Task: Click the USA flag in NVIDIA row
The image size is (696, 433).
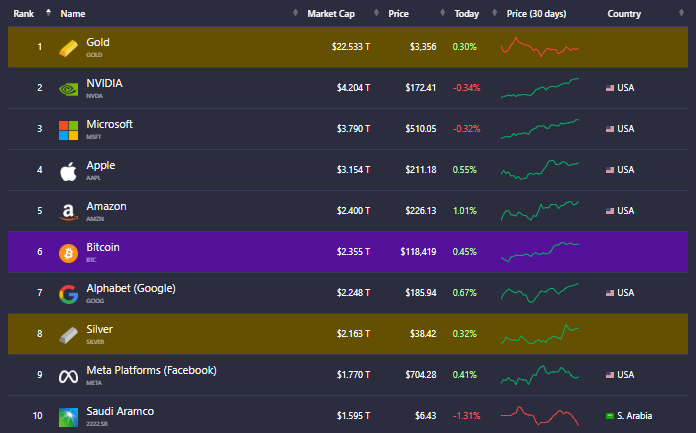Action: click(610, 88)
